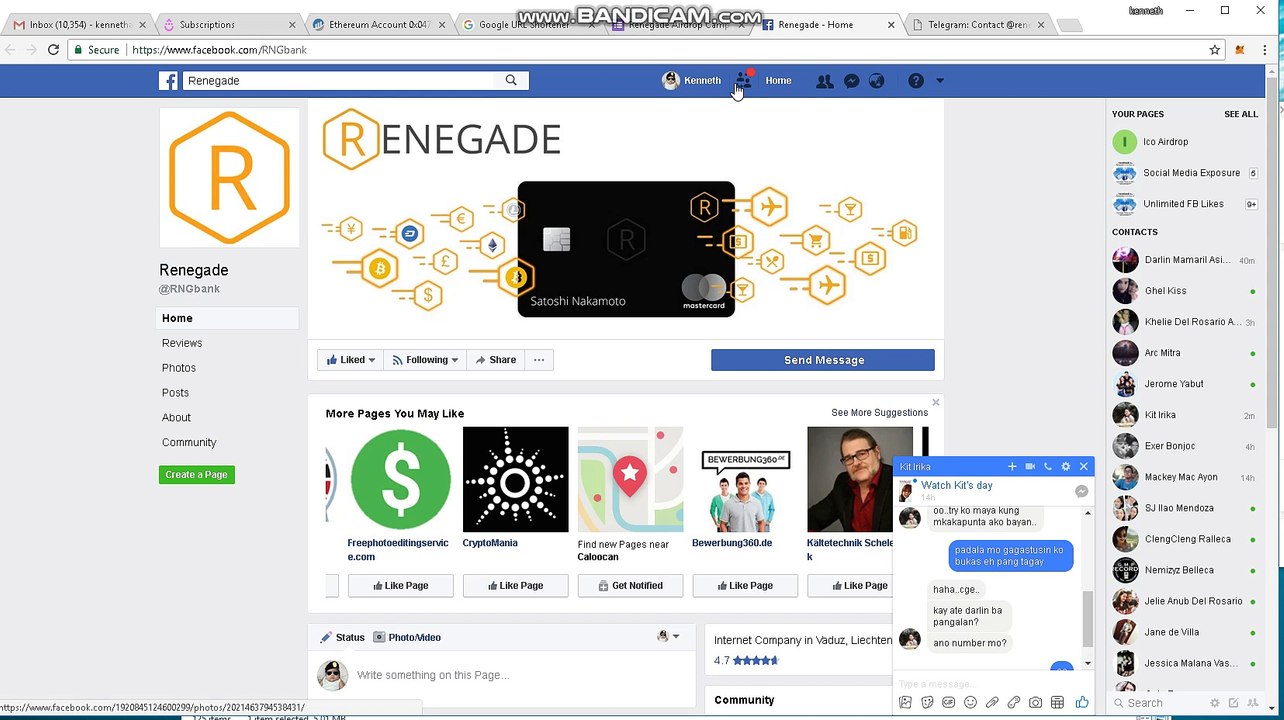Click create group icon in sidebar

pyautogui.click(x=1252, y=703)
